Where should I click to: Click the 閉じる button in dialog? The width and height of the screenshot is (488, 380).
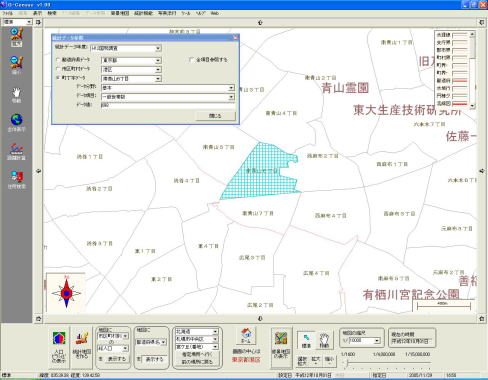215,116
